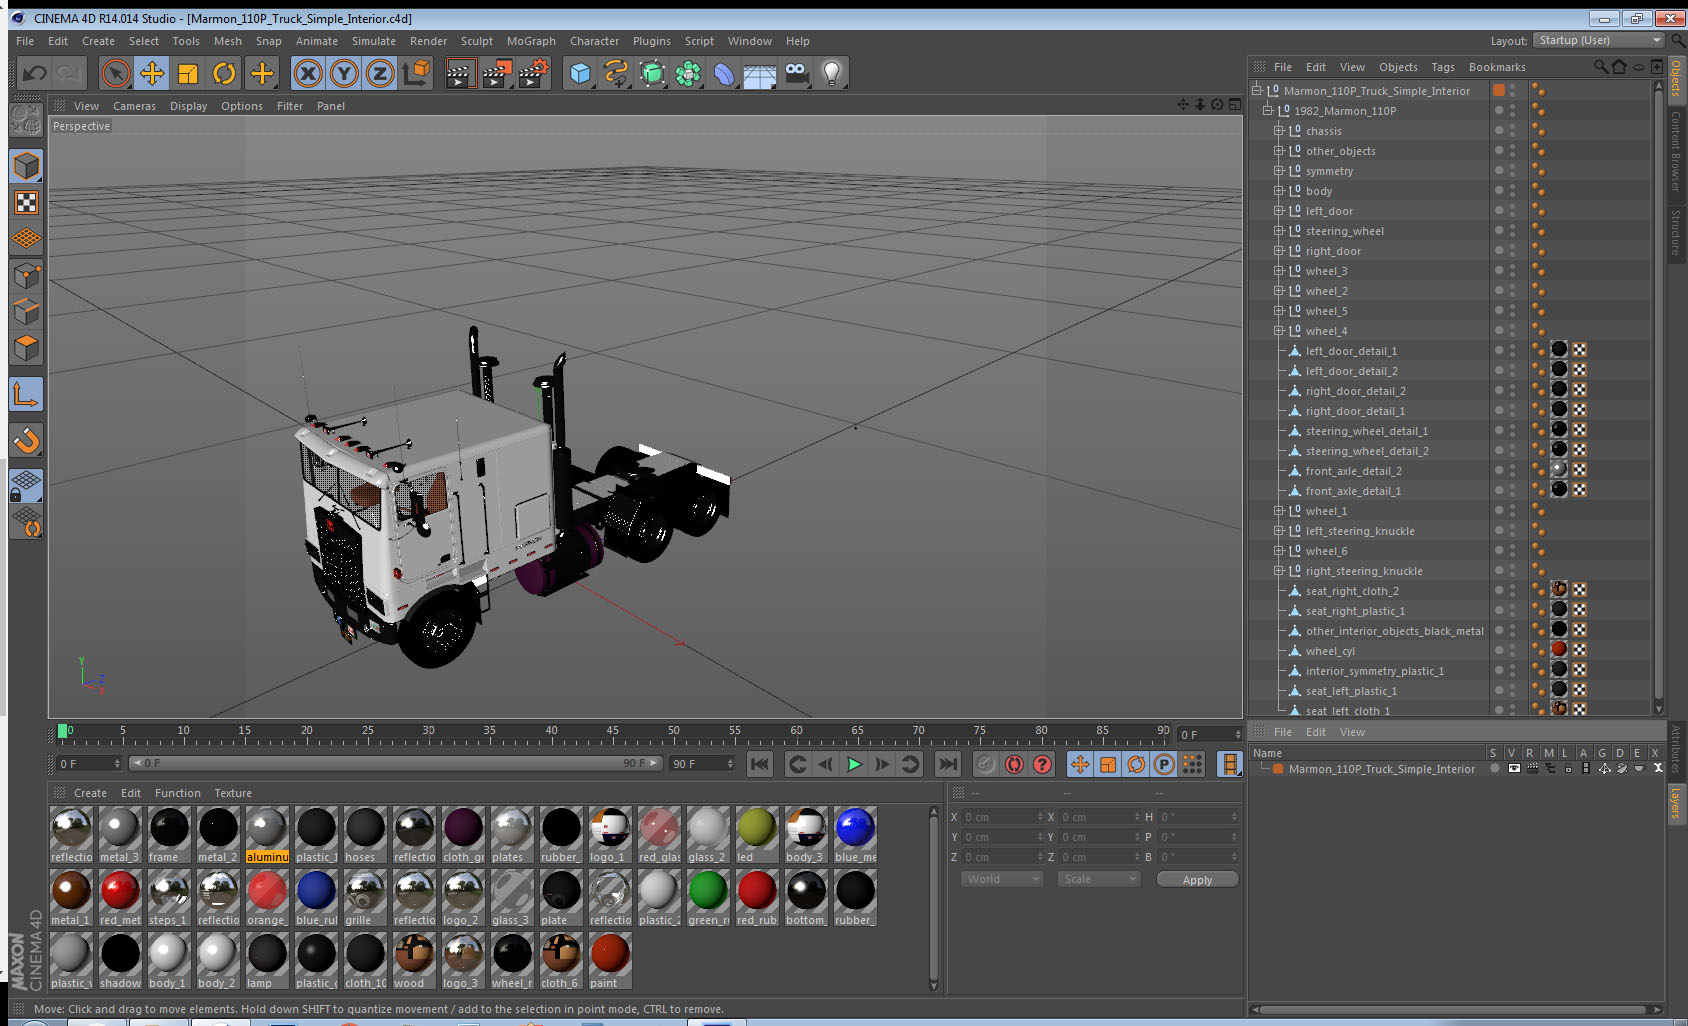Image resolution: width=1688 pixels, height=1026 pixels.
Task: Activate the Move tool in top toolbar
Action: point(152,73)
